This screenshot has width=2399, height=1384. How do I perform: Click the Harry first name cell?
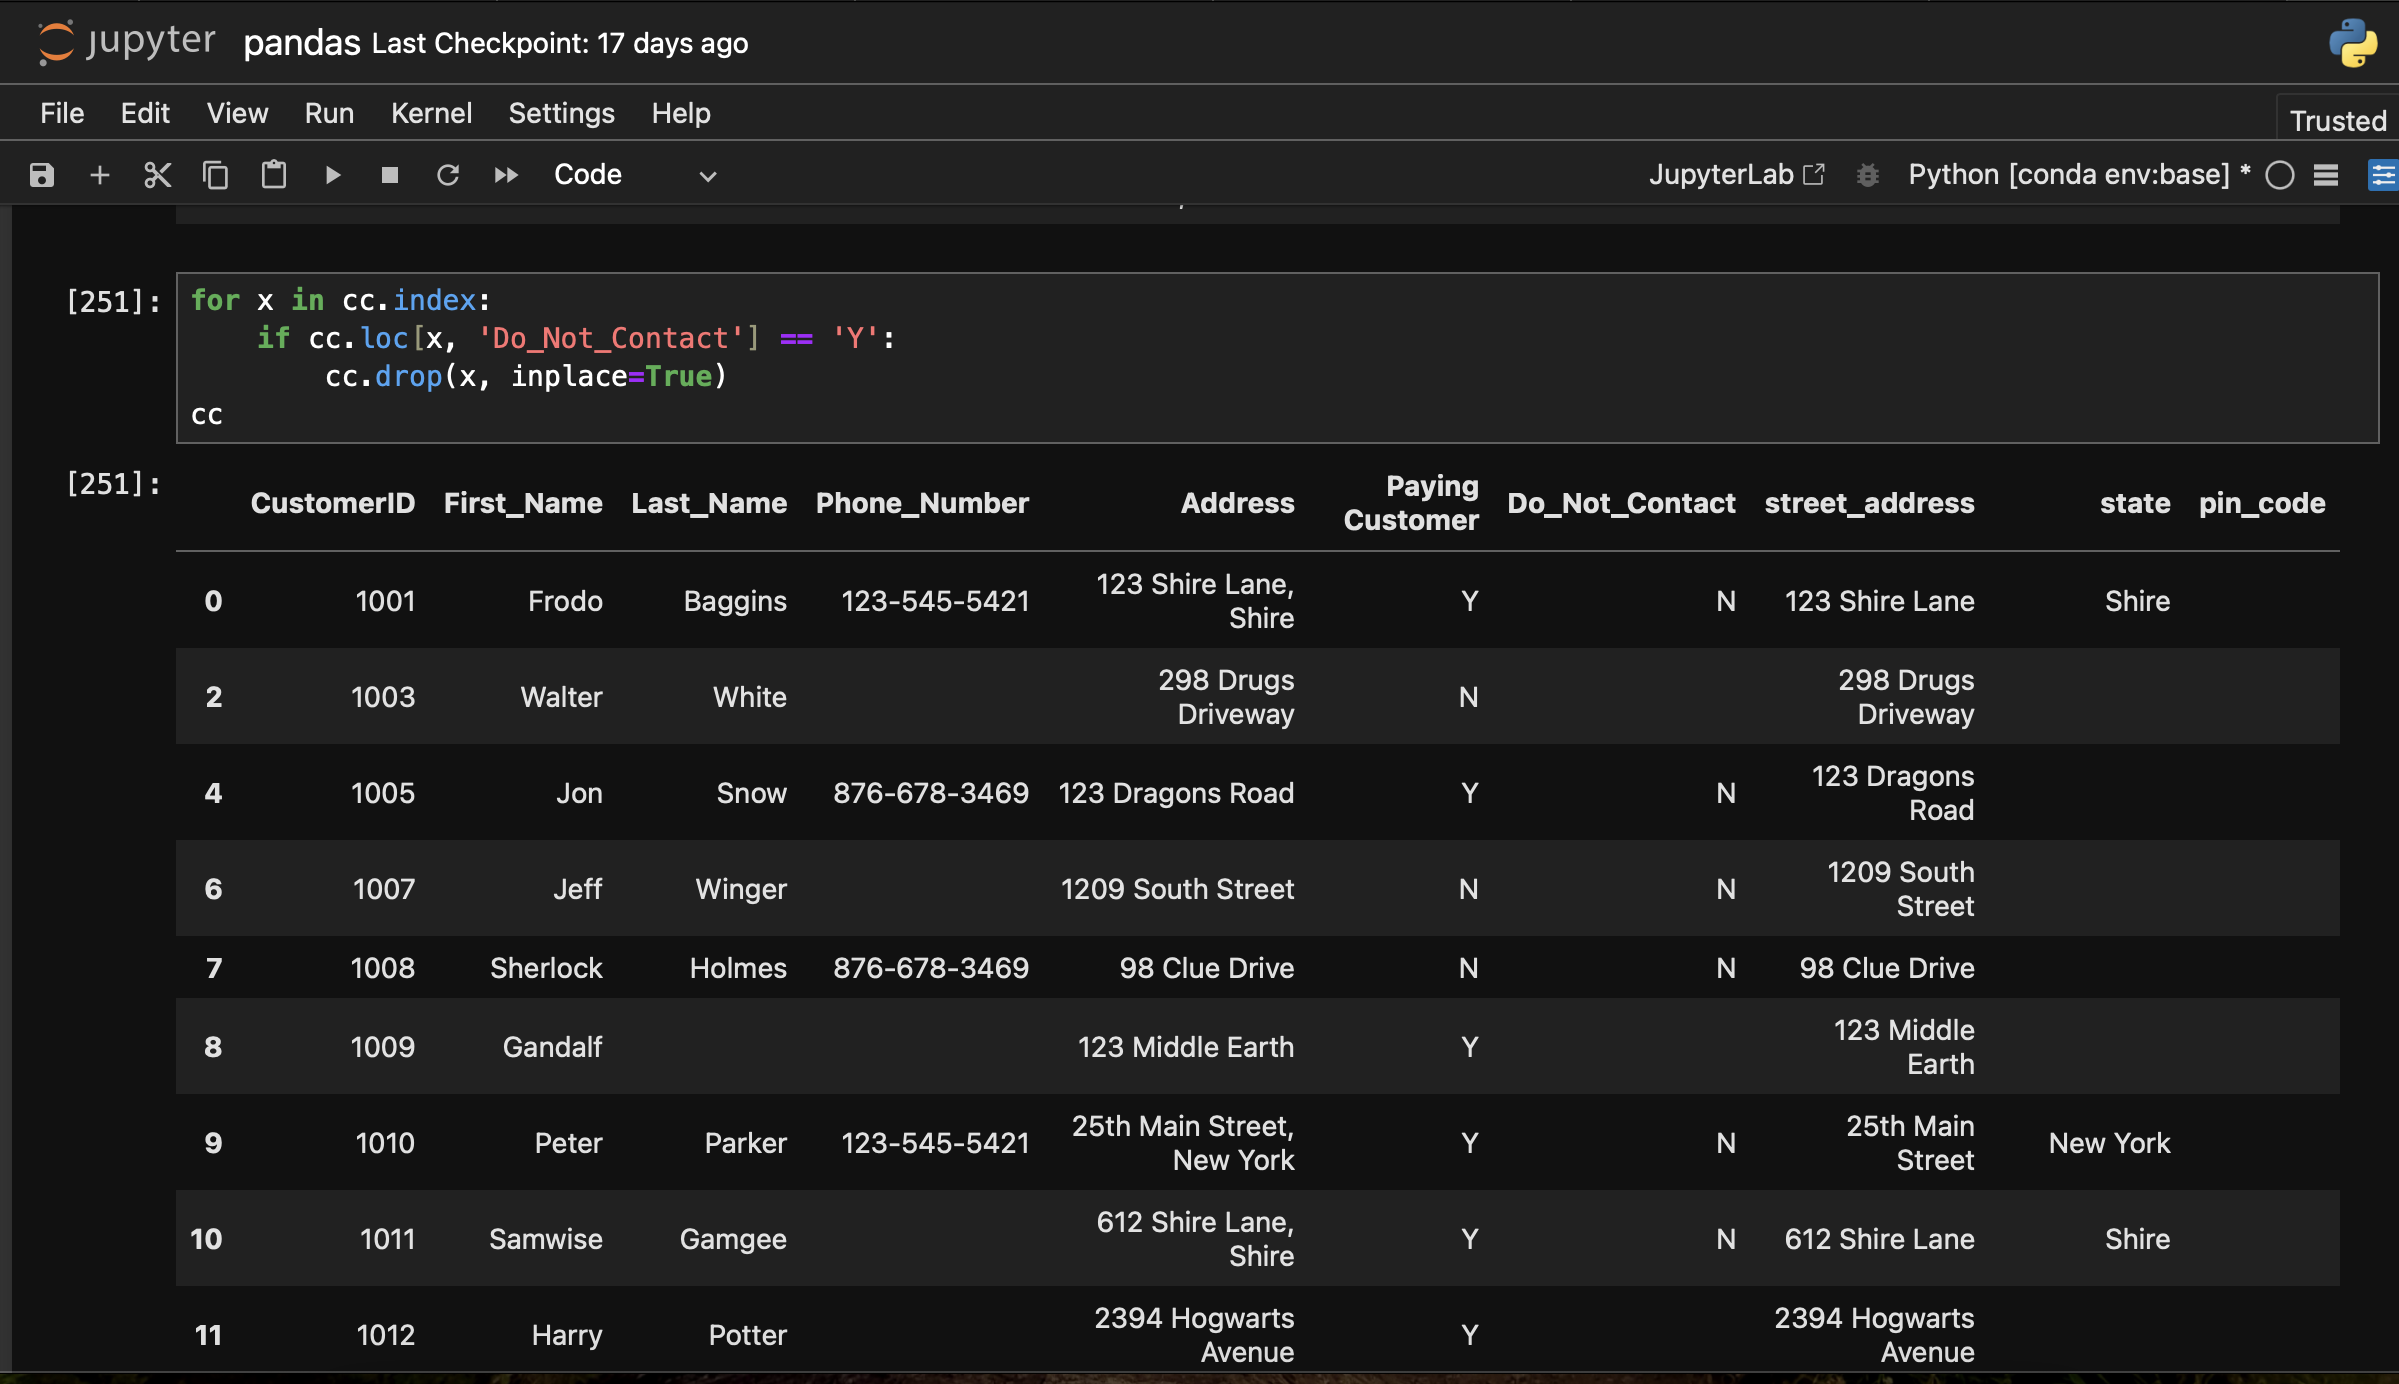coord(566,1335)
